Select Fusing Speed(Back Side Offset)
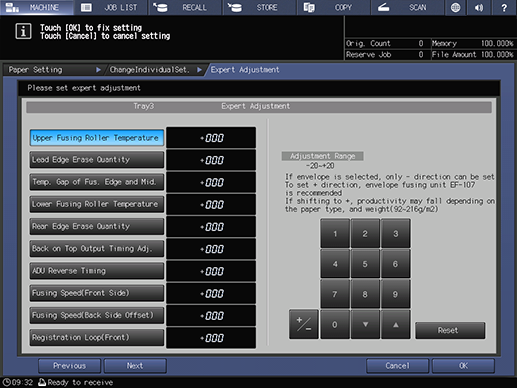Image resolution: width=517 pixels, height=388 pixels. click(x=97, y=315)
